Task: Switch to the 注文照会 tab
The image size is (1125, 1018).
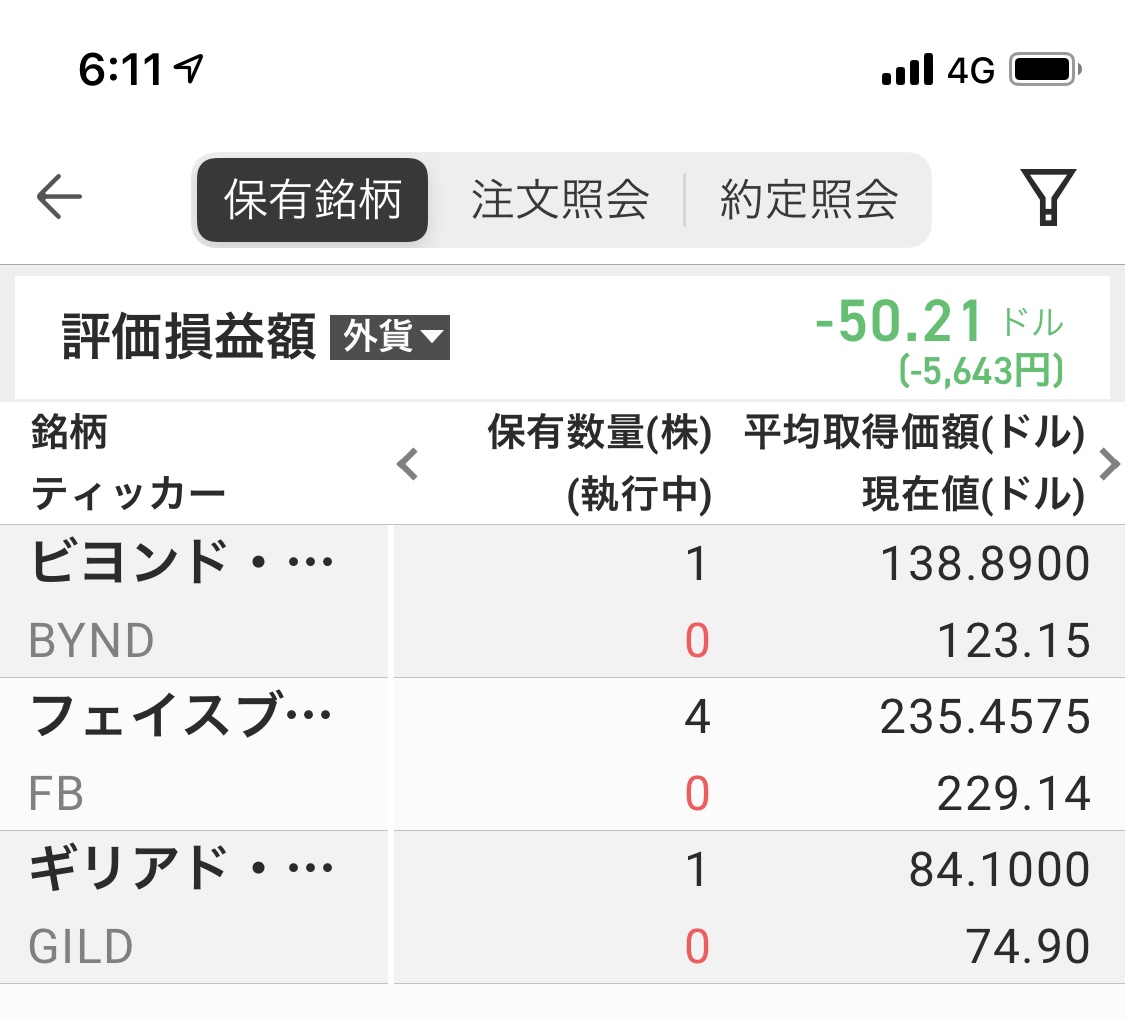Action: 560,199
